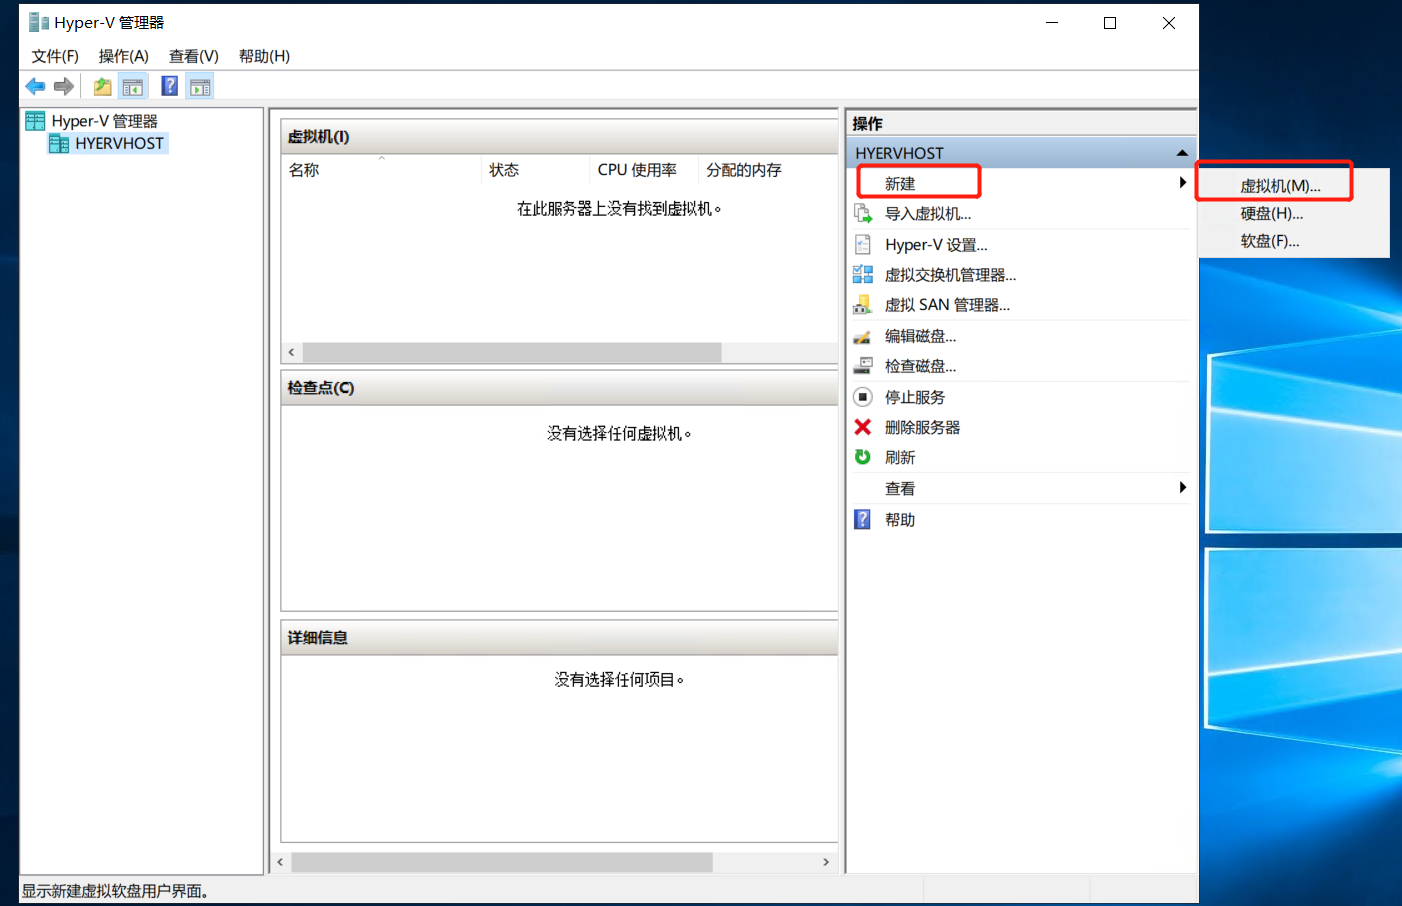Open Hyper-V 设置 via its icon
1402x906 pixels.
tap(862, 244)
